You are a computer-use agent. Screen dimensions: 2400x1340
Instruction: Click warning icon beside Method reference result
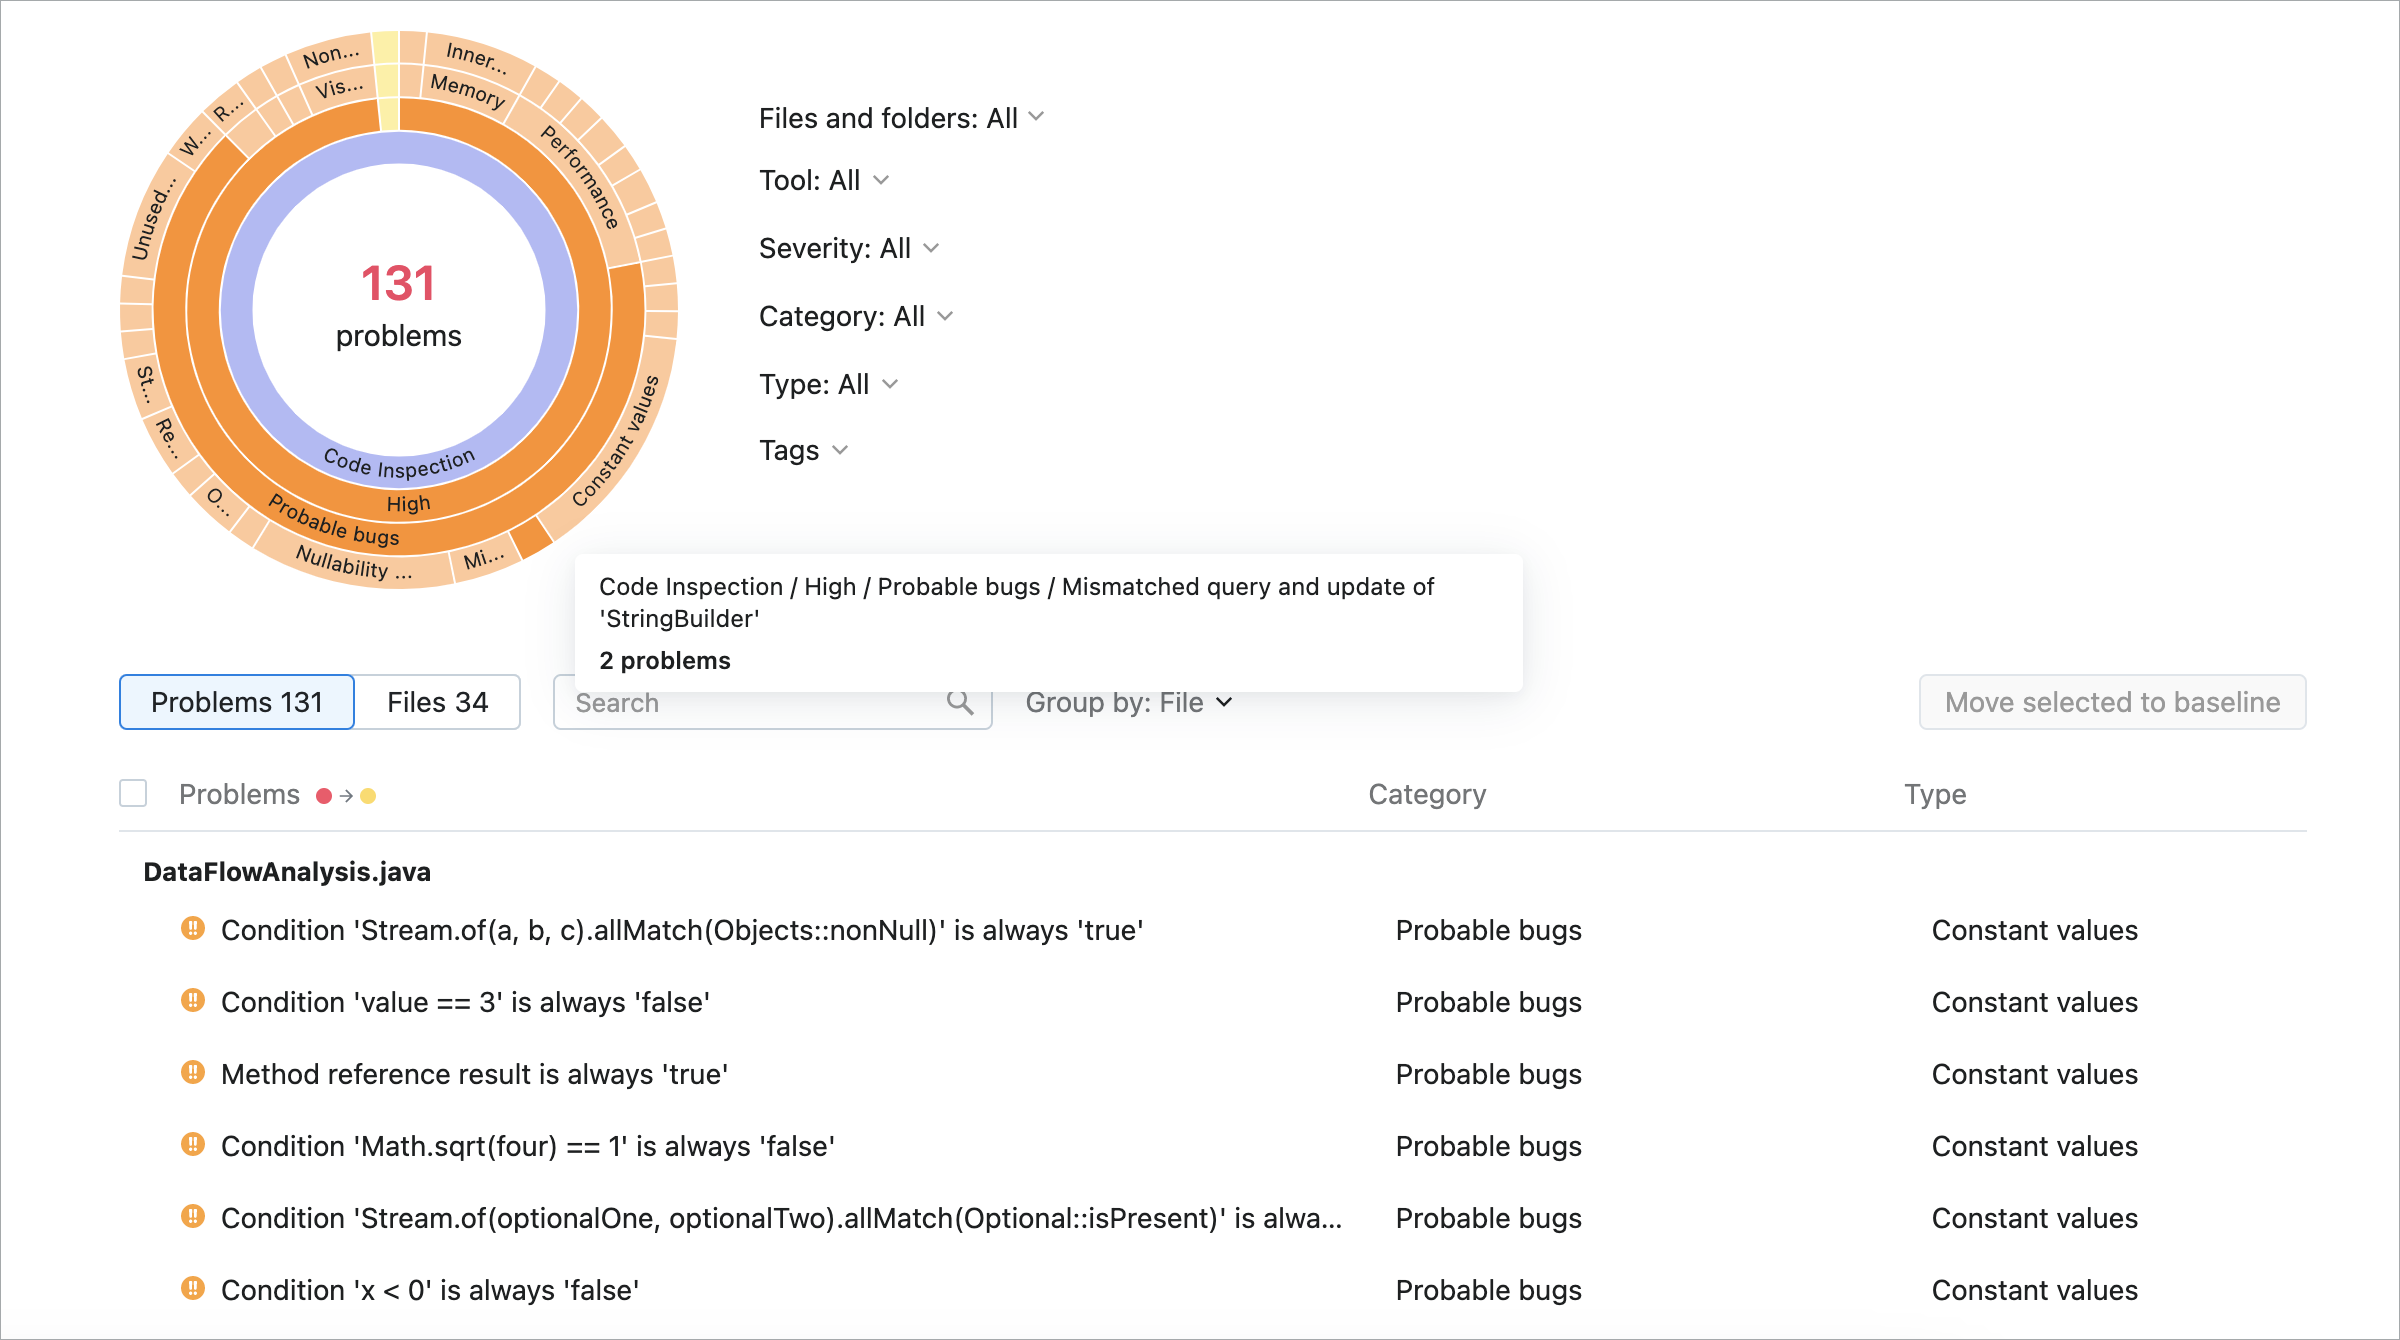193,1073
